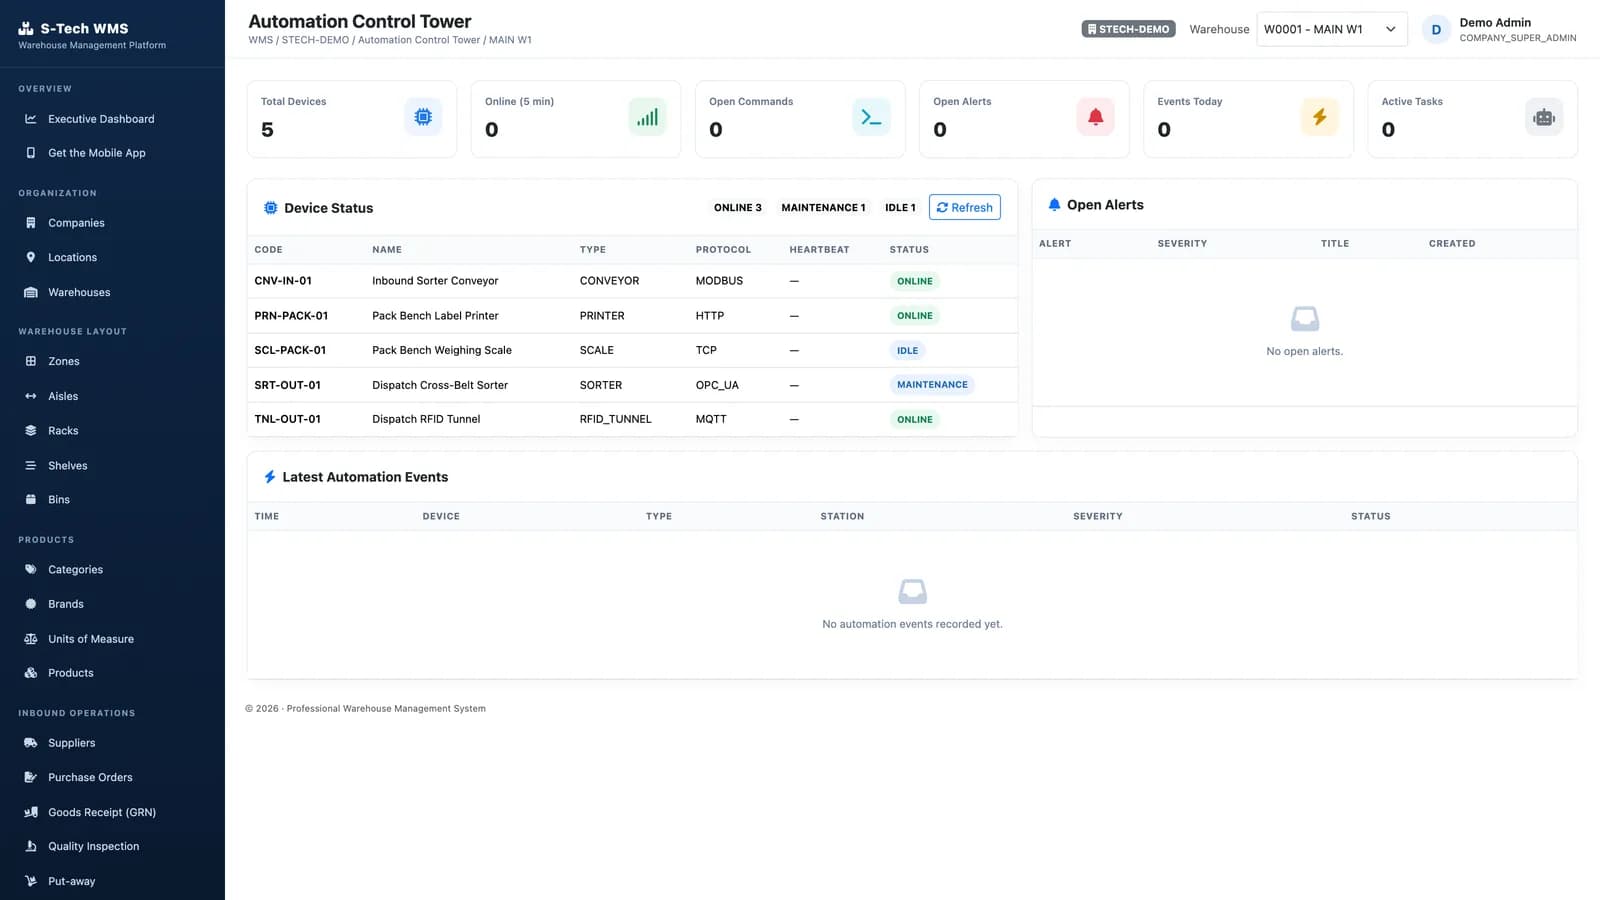Click the Online signal bars icon
This screenshot has height=900, width=1600.
tap(647, 117)
